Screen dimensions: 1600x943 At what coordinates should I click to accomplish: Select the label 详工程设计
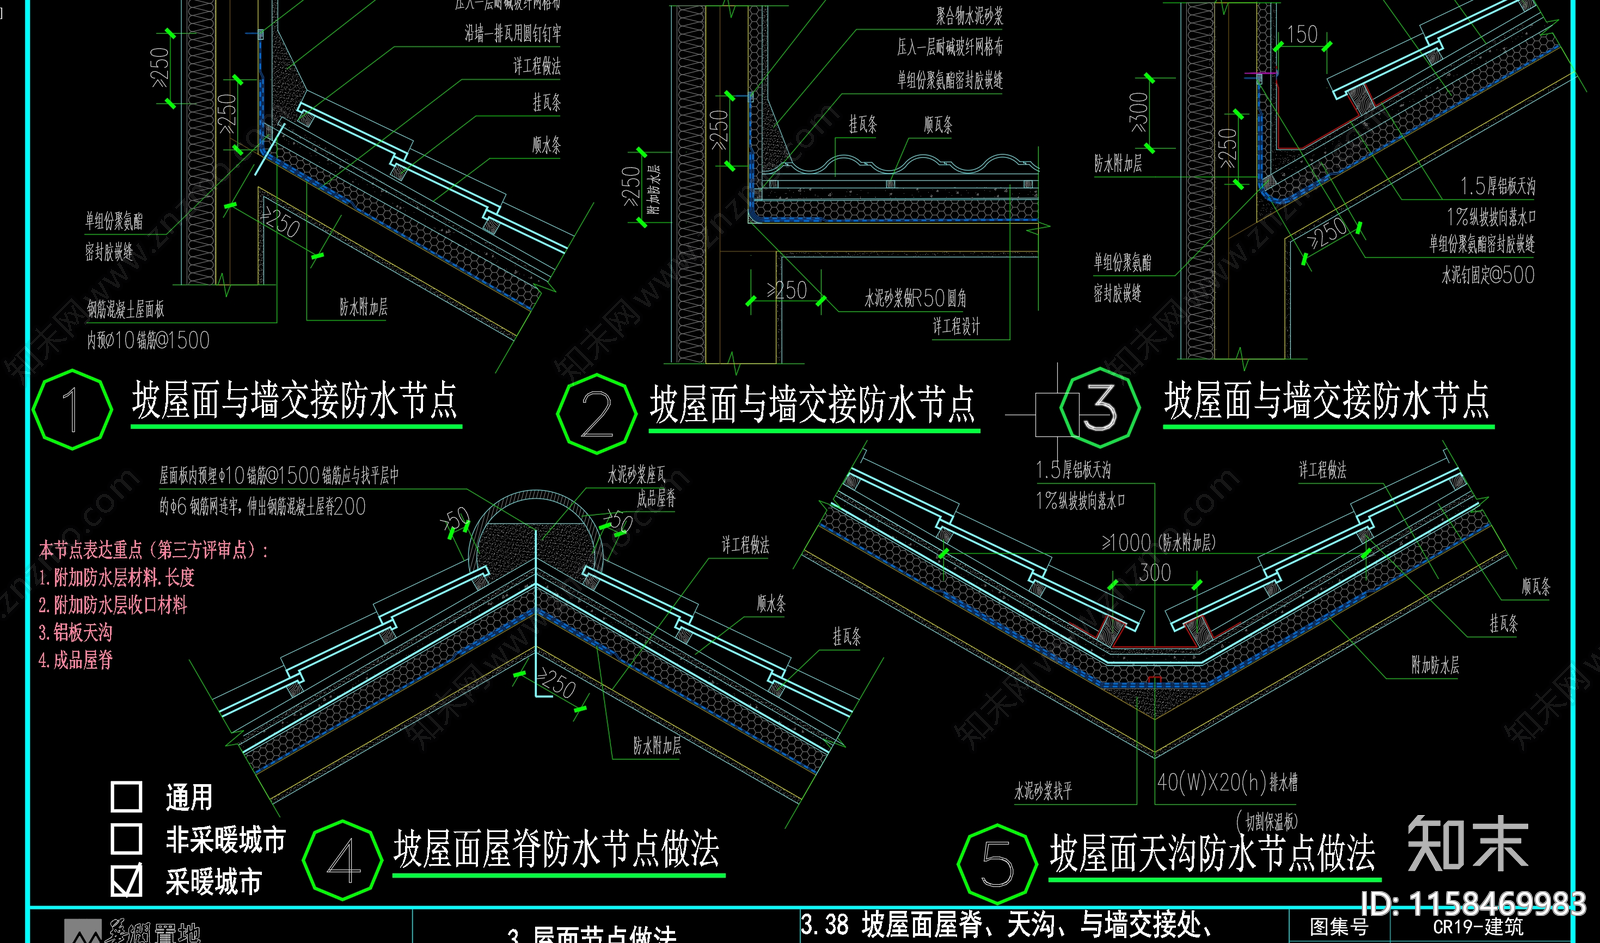957,326
